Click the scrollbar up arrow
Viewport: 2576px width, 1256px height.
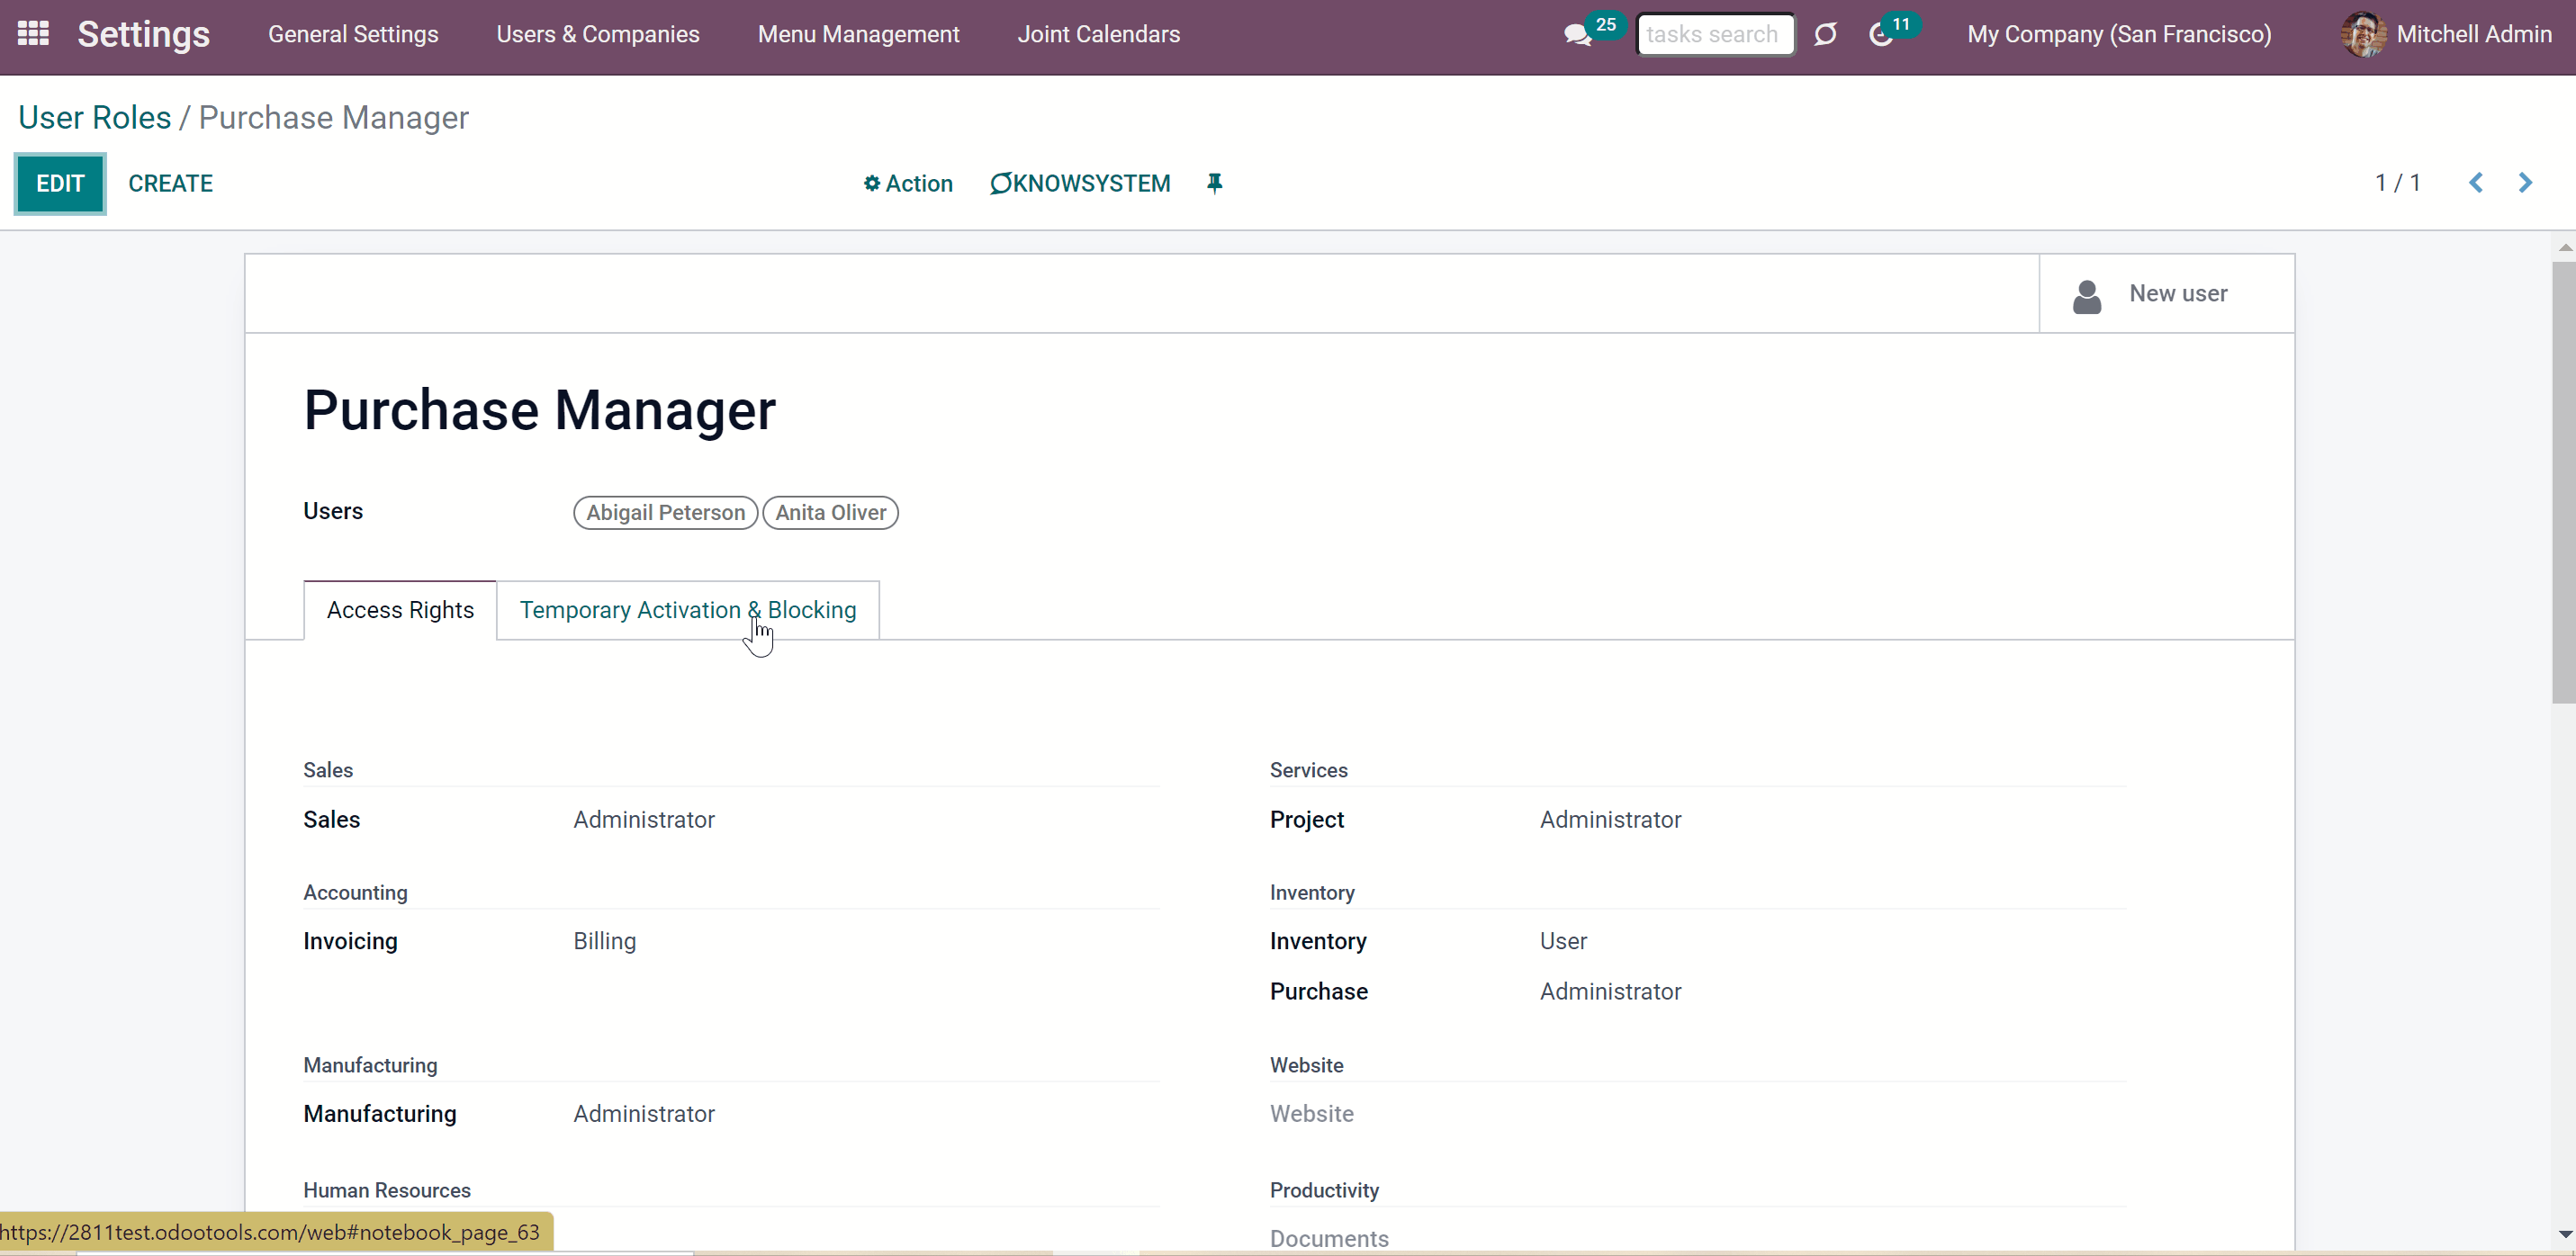click(x=2565, y=247)
